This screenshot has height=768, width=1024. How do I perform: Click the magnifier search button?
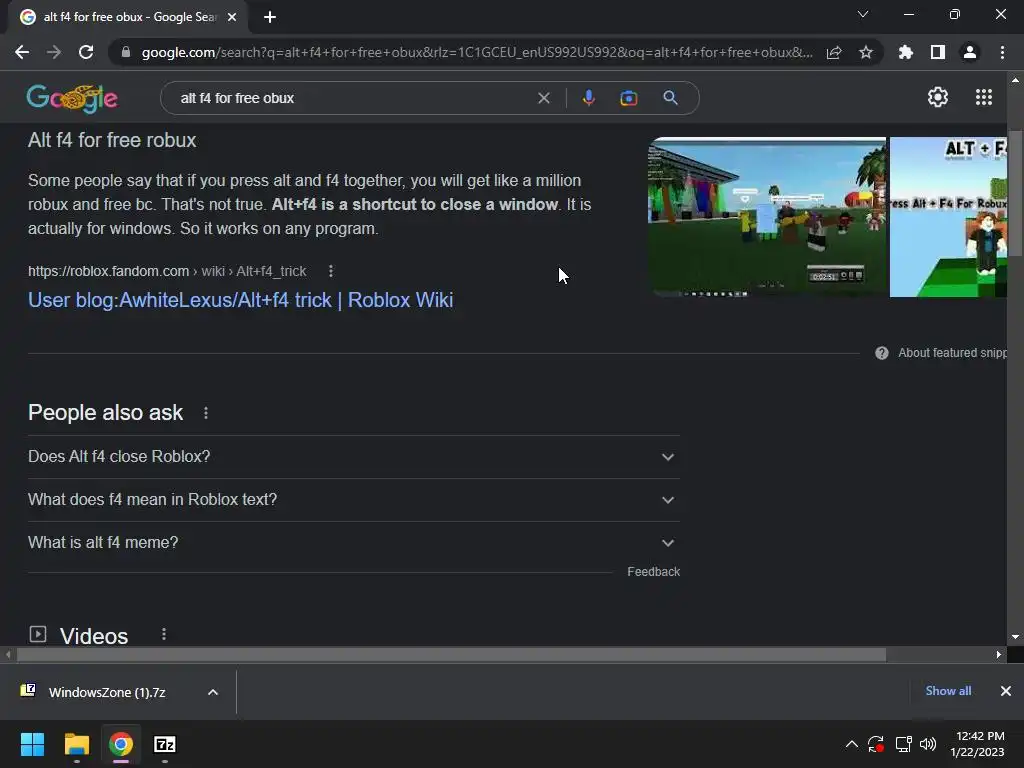point(670,98)
